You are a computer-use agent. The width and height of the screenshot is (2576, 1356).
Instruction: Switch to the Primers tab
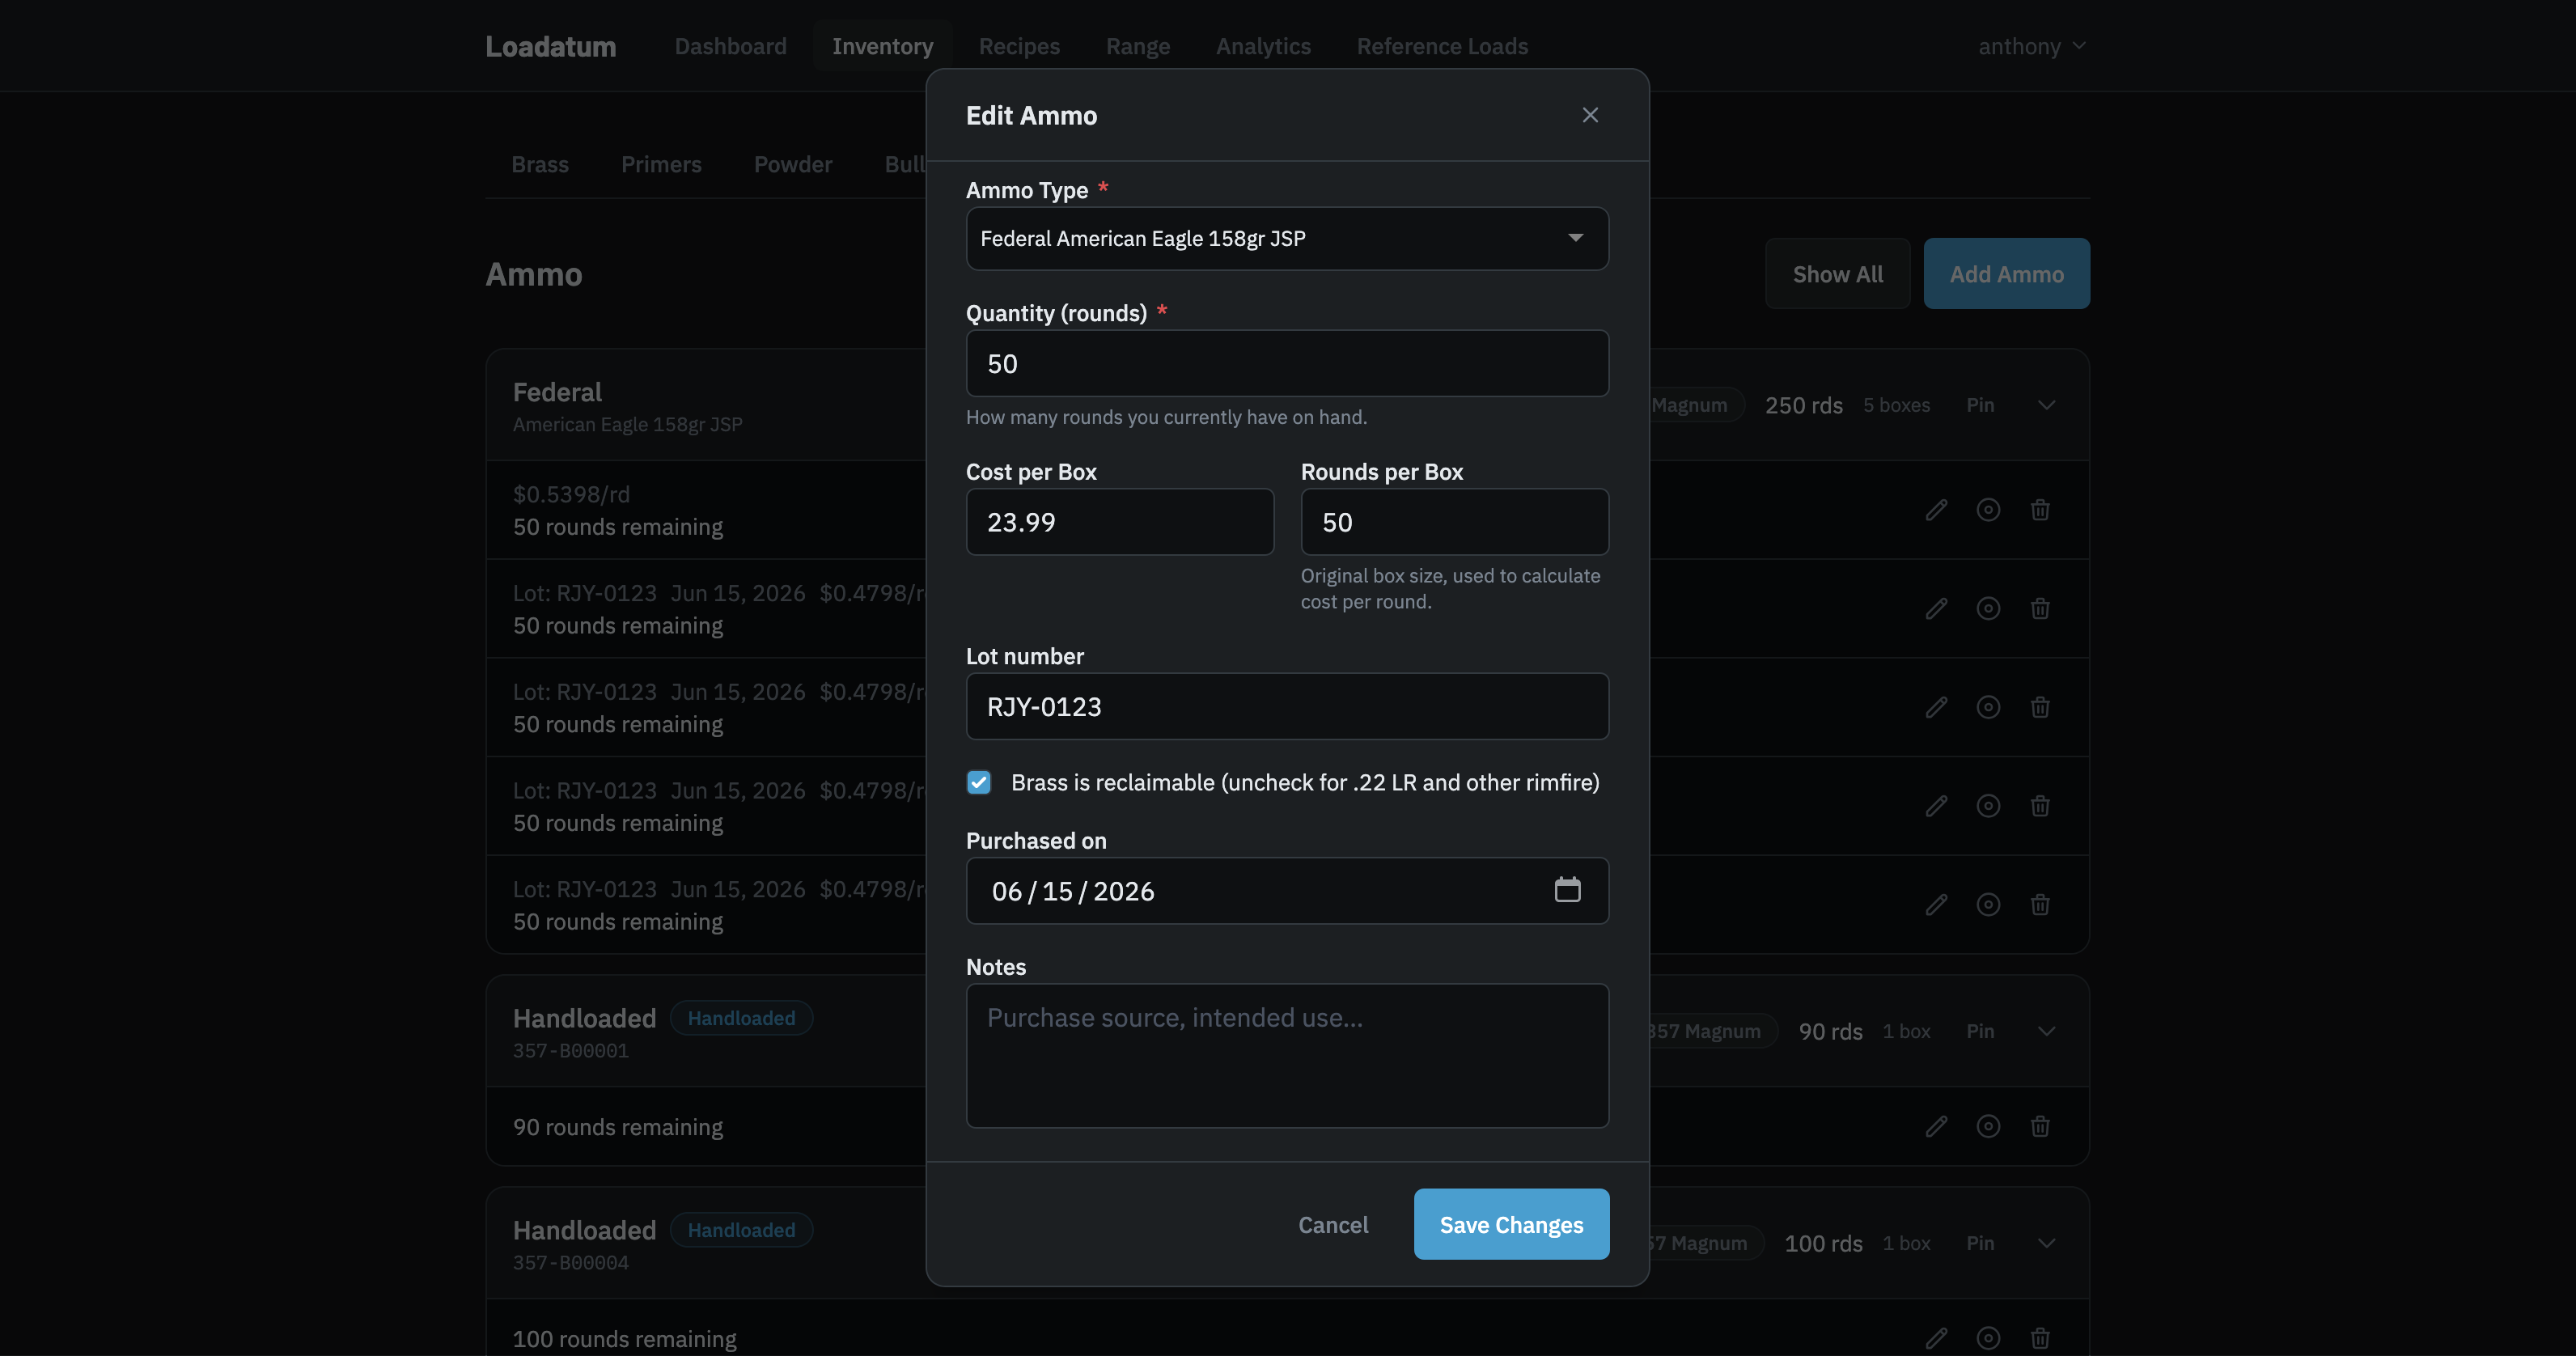coord(661,164)
